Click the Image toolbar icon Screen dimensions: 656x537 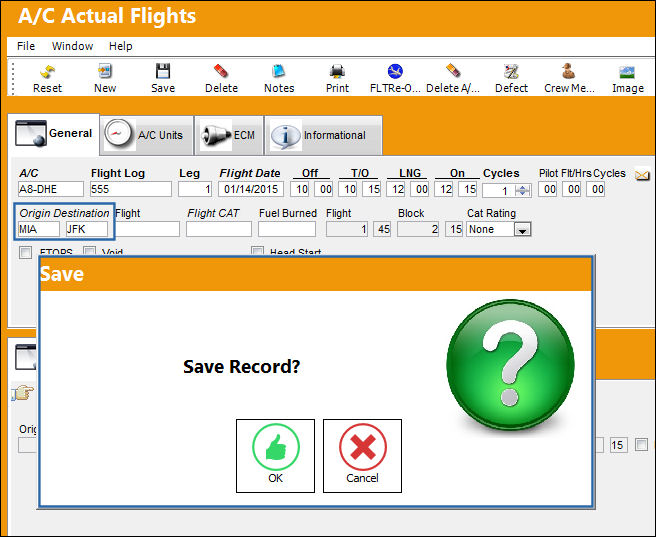[627, 72]
